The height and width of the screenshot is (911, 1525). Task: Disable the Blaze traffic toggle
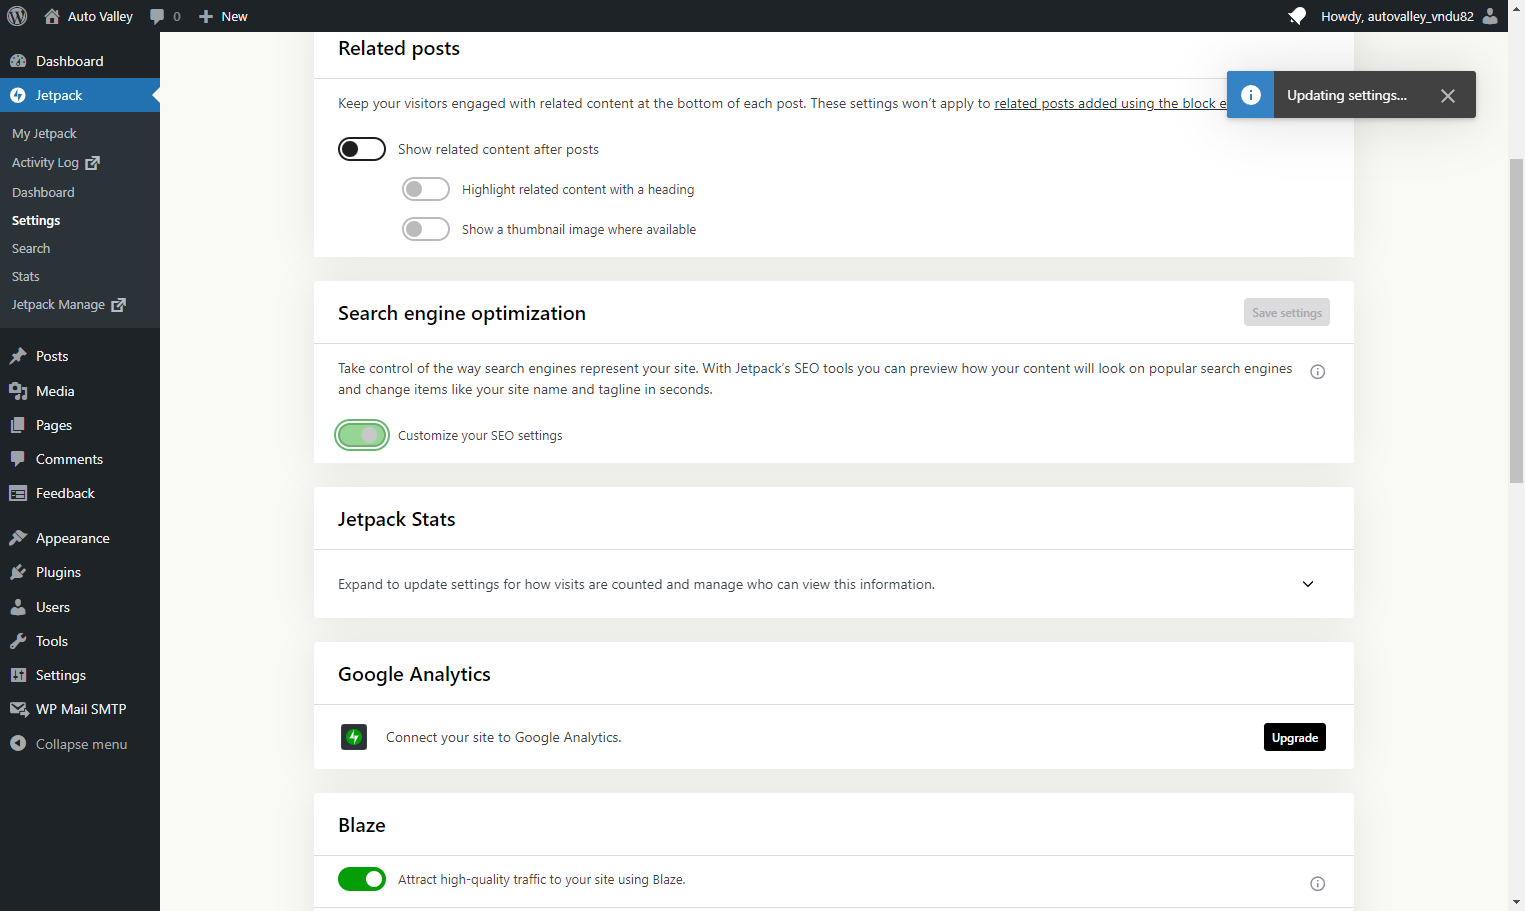pyautogui.click(x=362, y=879)
